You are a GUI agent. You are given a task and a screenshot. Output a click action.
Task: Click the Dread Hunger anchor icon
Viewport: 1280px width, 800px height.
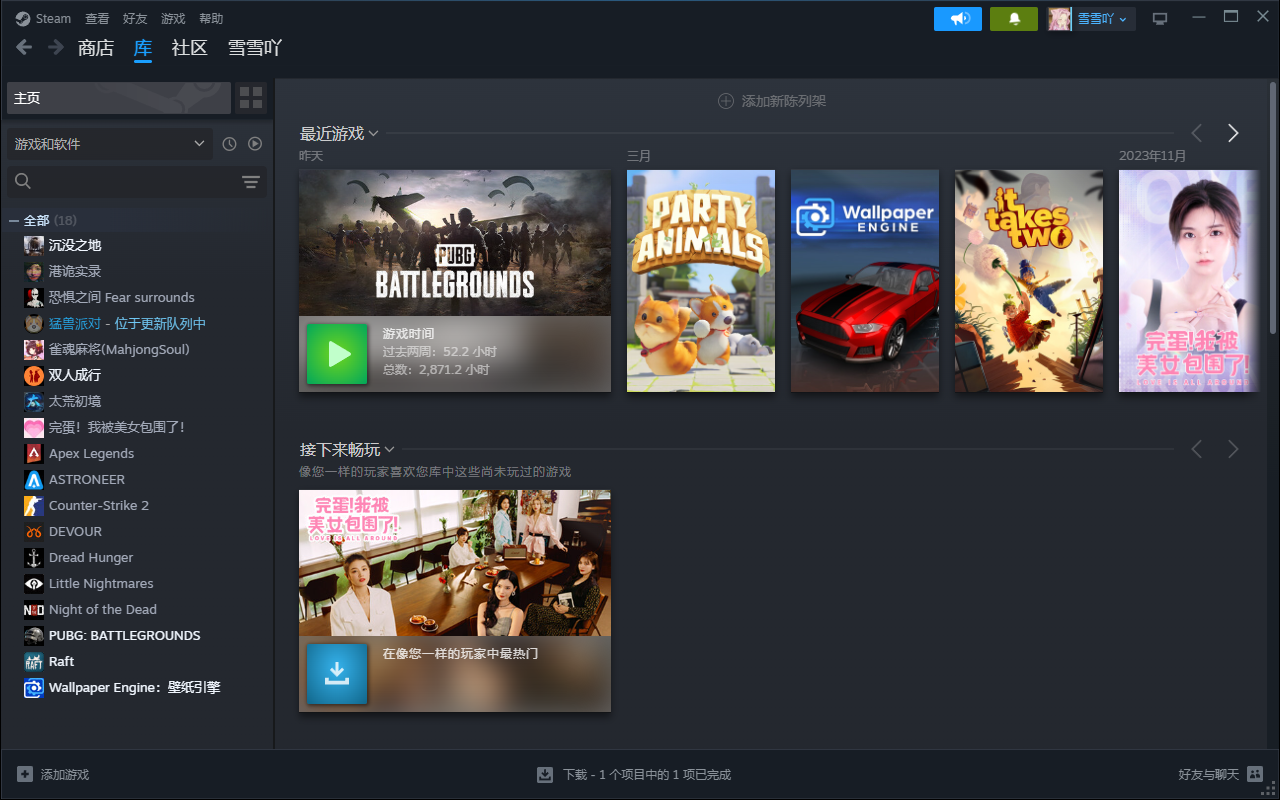[x=34, y=557]
